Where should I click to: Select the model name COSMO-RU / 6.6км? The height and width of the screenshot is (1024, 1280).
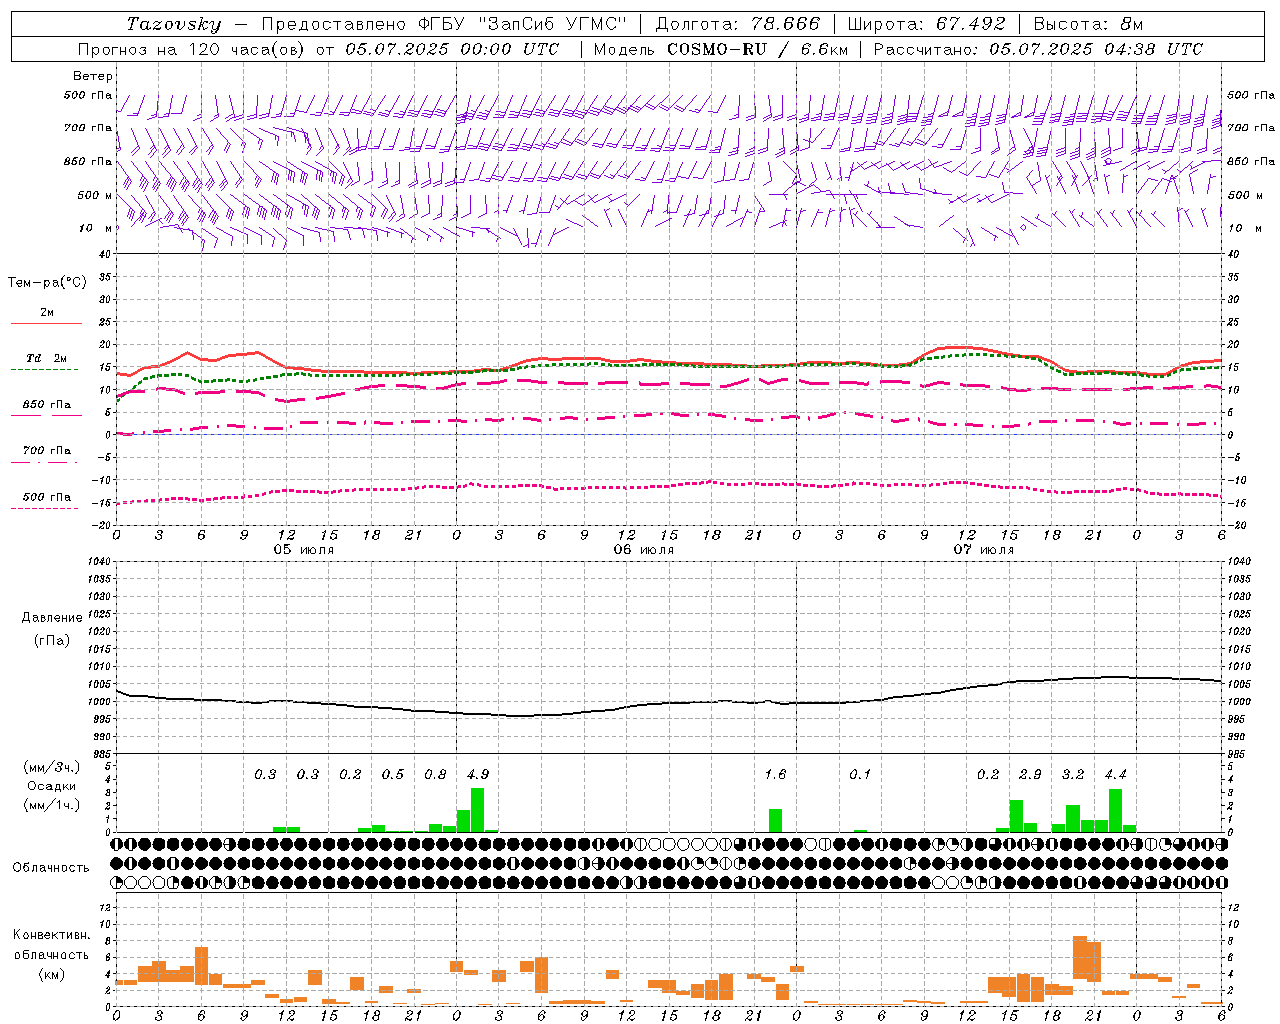(x=758, y=49)
